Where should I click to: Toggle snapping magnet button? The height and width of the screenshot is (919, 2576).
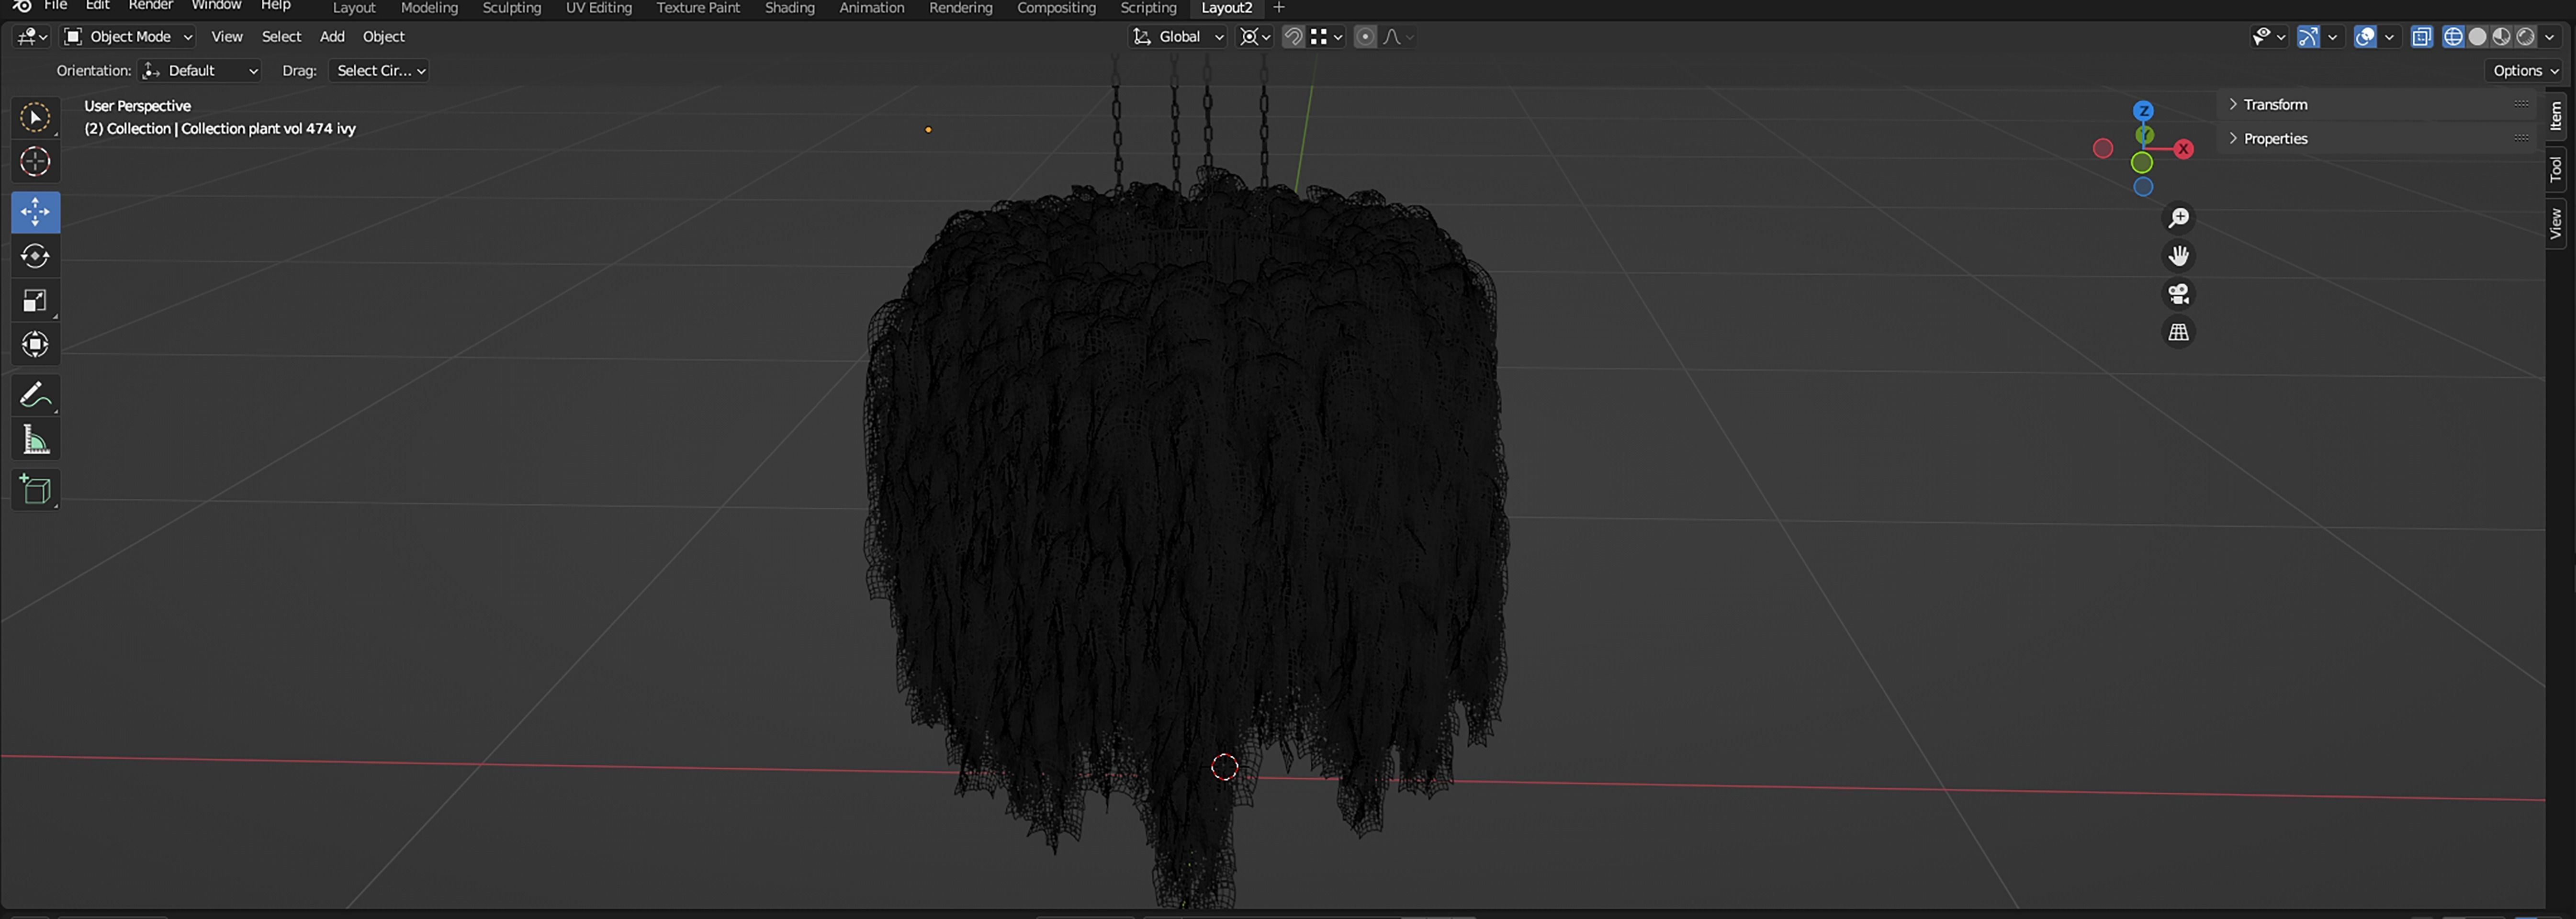coord(1293,37)
